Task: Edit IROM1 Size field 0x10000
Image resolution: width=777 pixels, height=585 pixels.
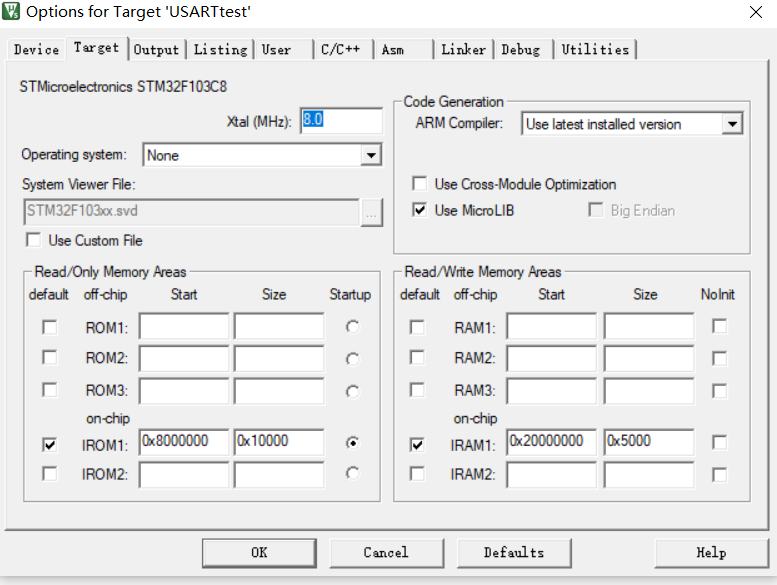Action: click(x=279, y=442)
